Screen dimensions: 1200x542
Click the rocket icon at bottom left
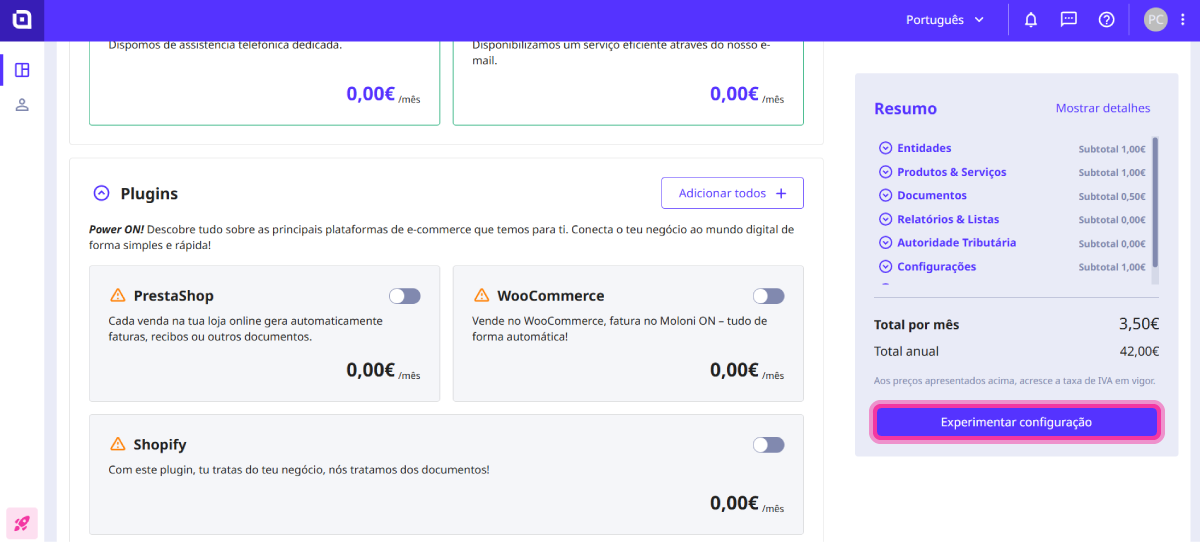click(22, 523)
